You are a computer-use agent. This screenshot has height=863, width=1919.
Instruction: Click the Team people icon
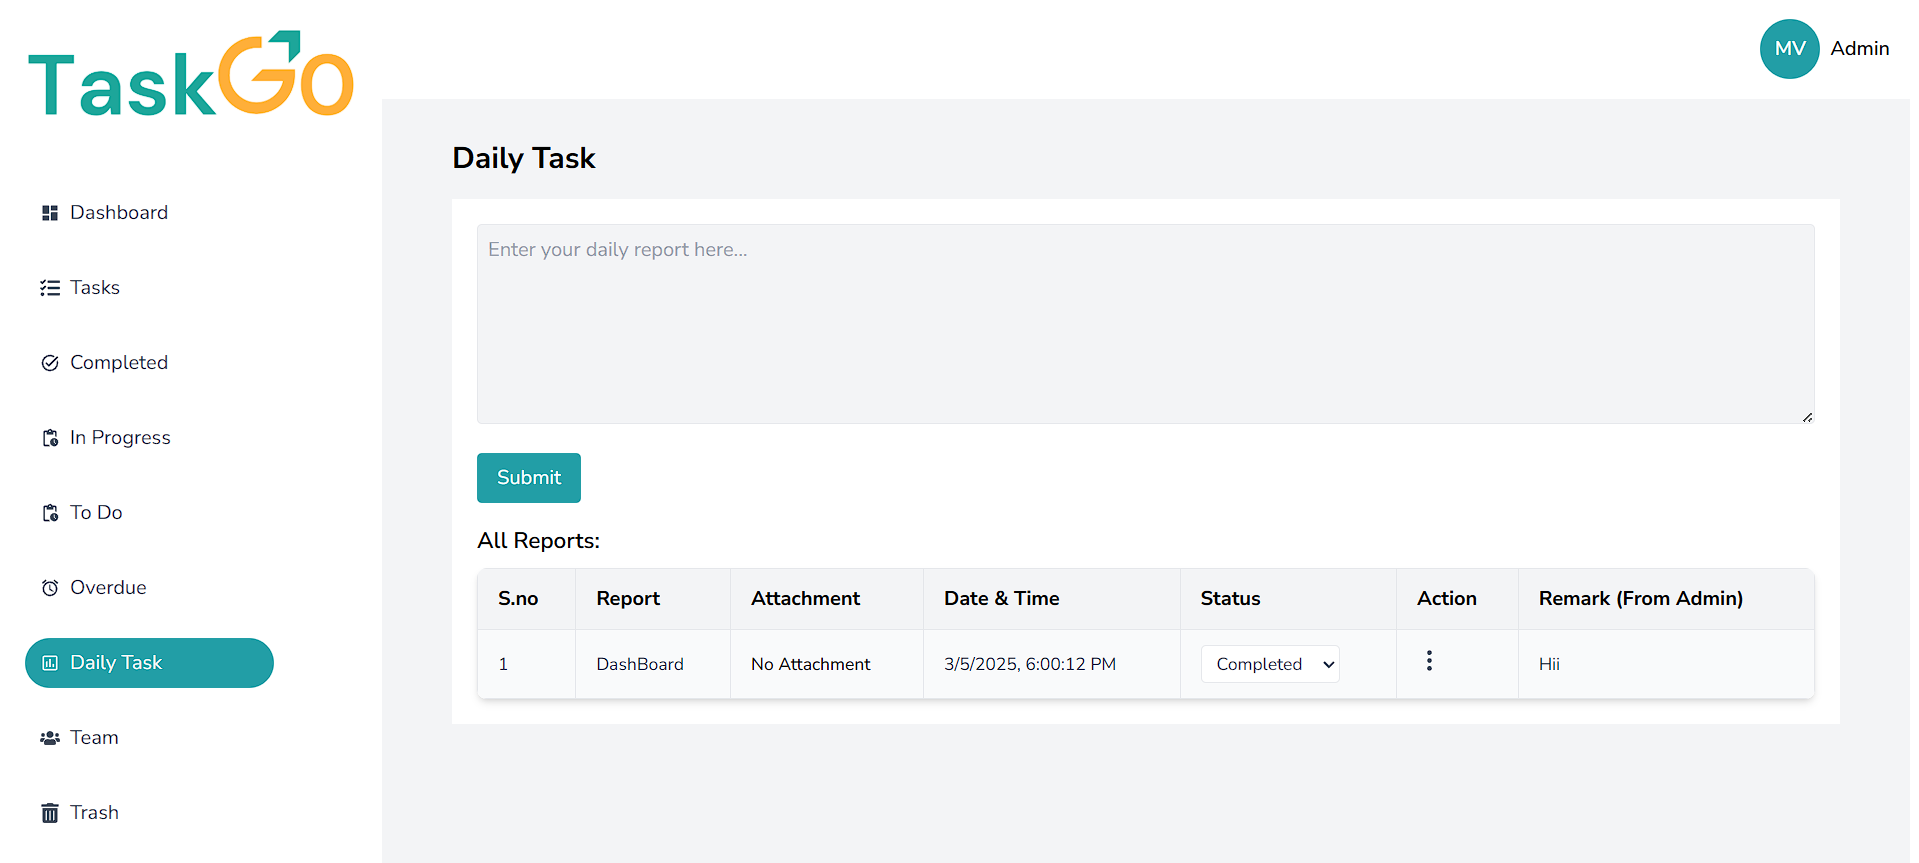50,738
